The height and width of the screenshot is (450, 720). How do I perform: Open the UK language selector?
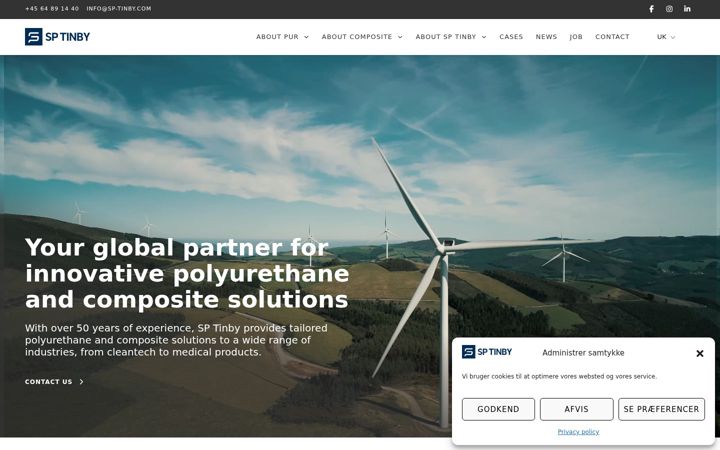tap(666, 37)
